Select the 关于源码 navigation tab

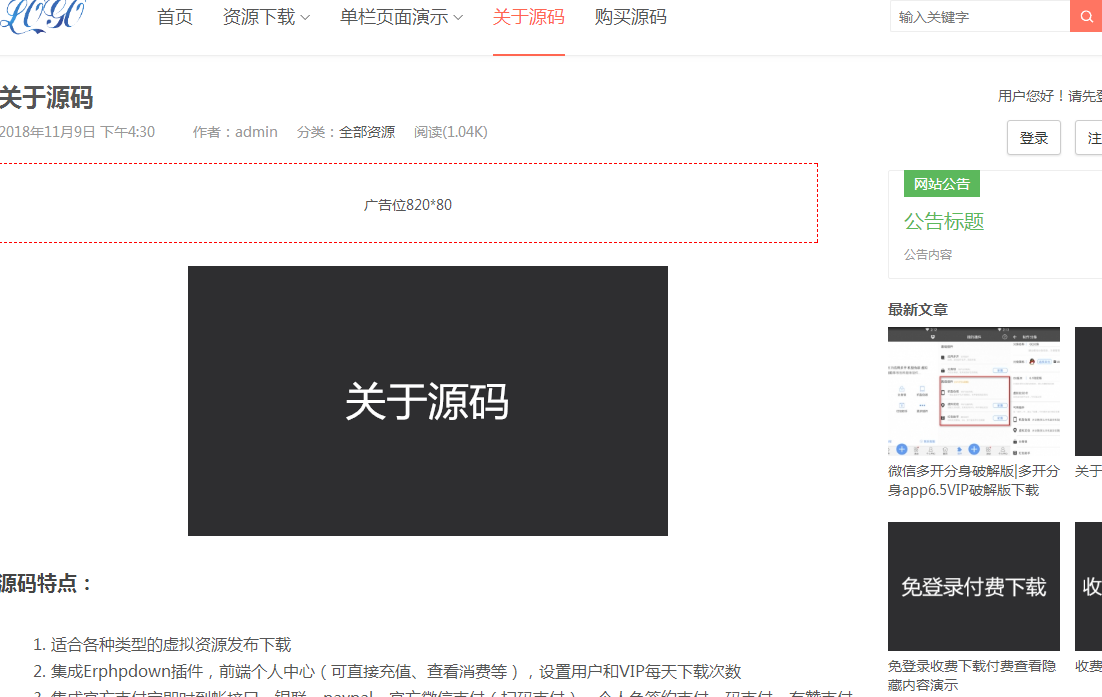point(528,17)
